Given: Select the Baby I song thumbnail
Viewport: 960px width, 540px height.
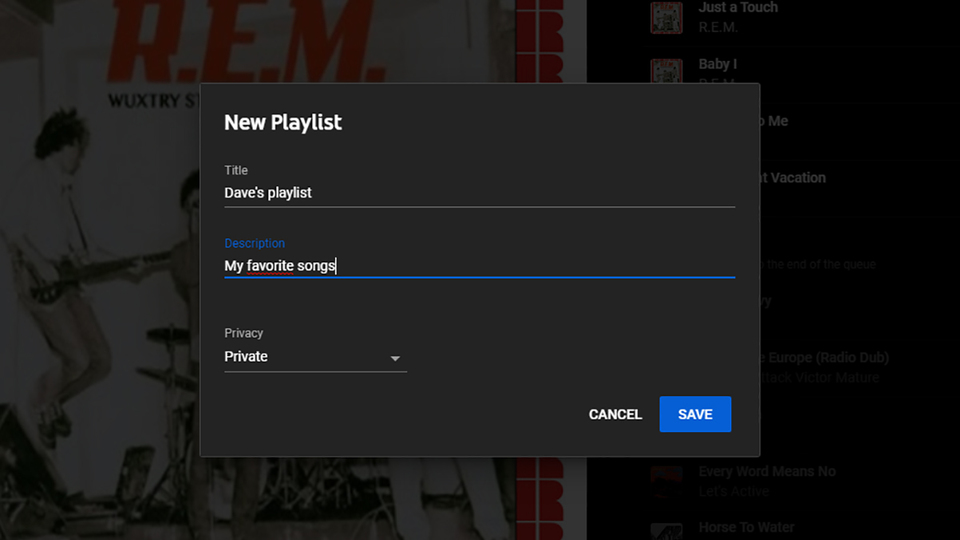Looking at the screenshot, I should coord(666,71).
